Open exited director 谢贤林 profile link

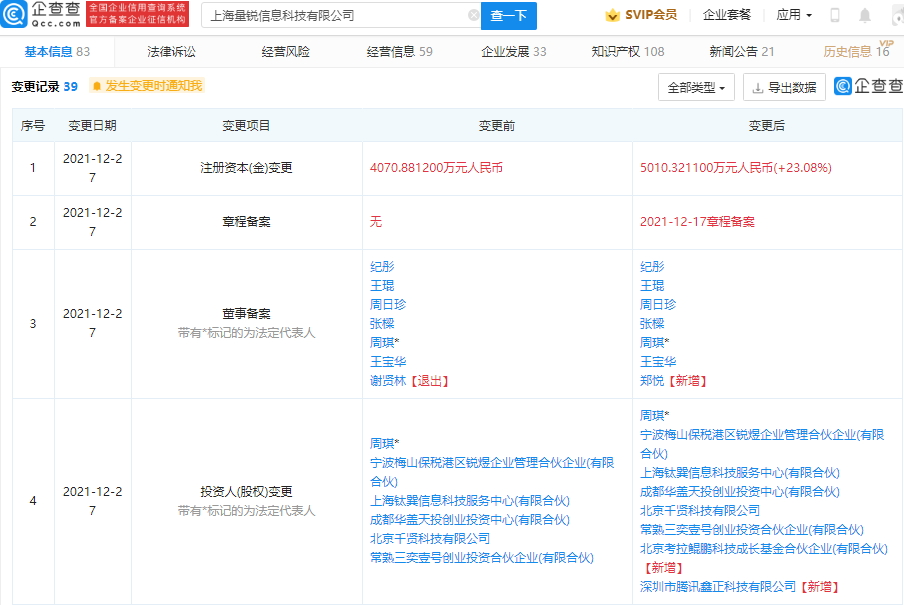[388, 381]
